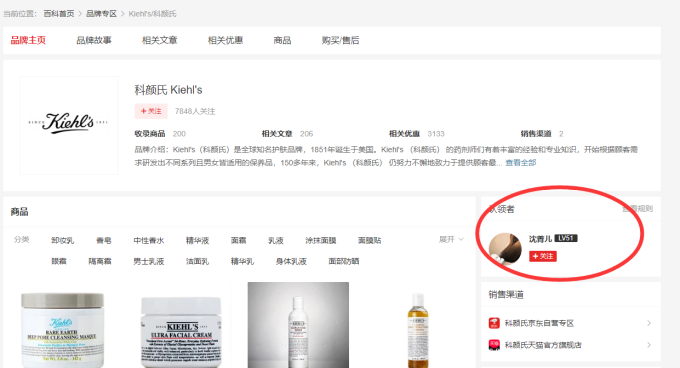Open Ultra Facial Cream product image
Viewport: 680px width, 368px height.
click(181, 332)
